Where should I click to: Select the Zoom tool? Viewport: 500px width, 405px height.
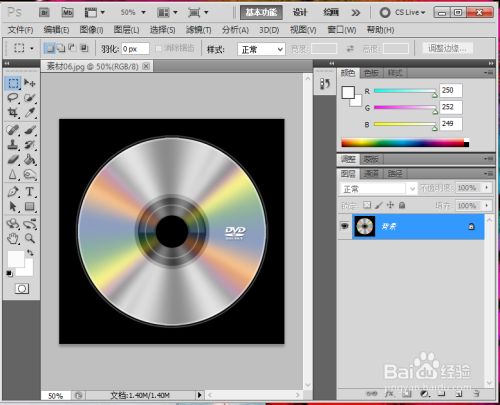[x=30, y=238]
